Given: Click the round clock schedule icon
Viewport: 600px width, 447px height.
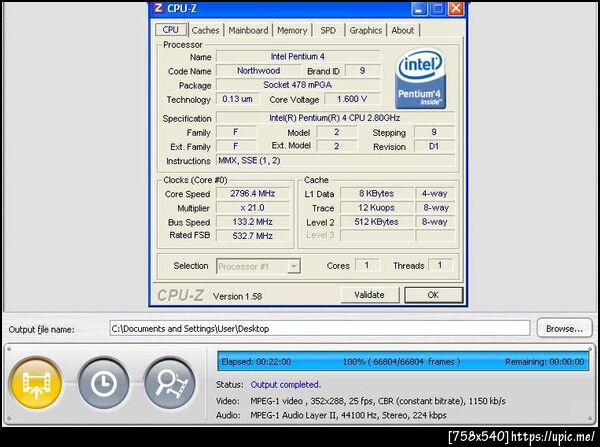Looking at the screenshot, I should pyautogui.click(x=103, y=383).
